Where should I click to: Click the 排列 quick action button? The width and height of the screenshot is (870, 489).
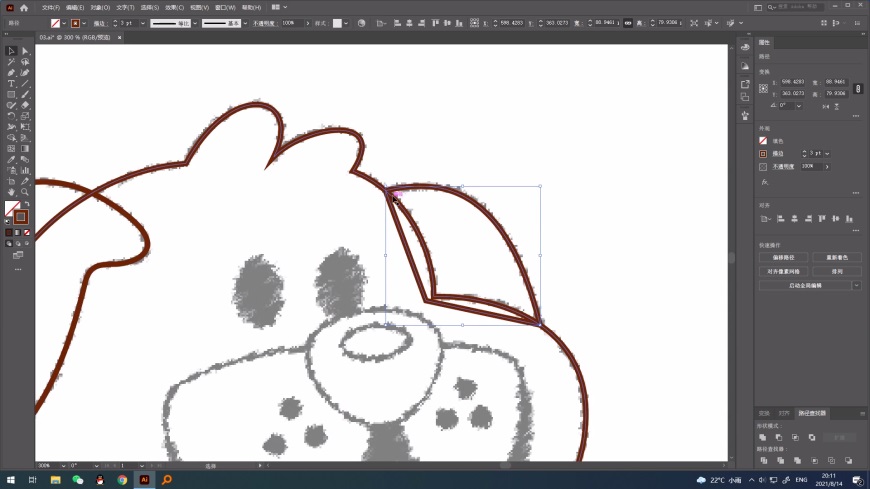click(837, 271)
